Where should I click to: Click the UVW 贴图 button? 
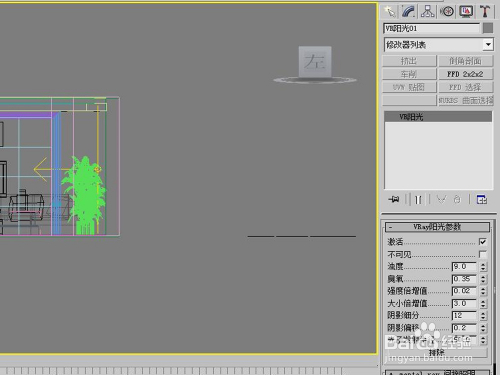point(409,87)
